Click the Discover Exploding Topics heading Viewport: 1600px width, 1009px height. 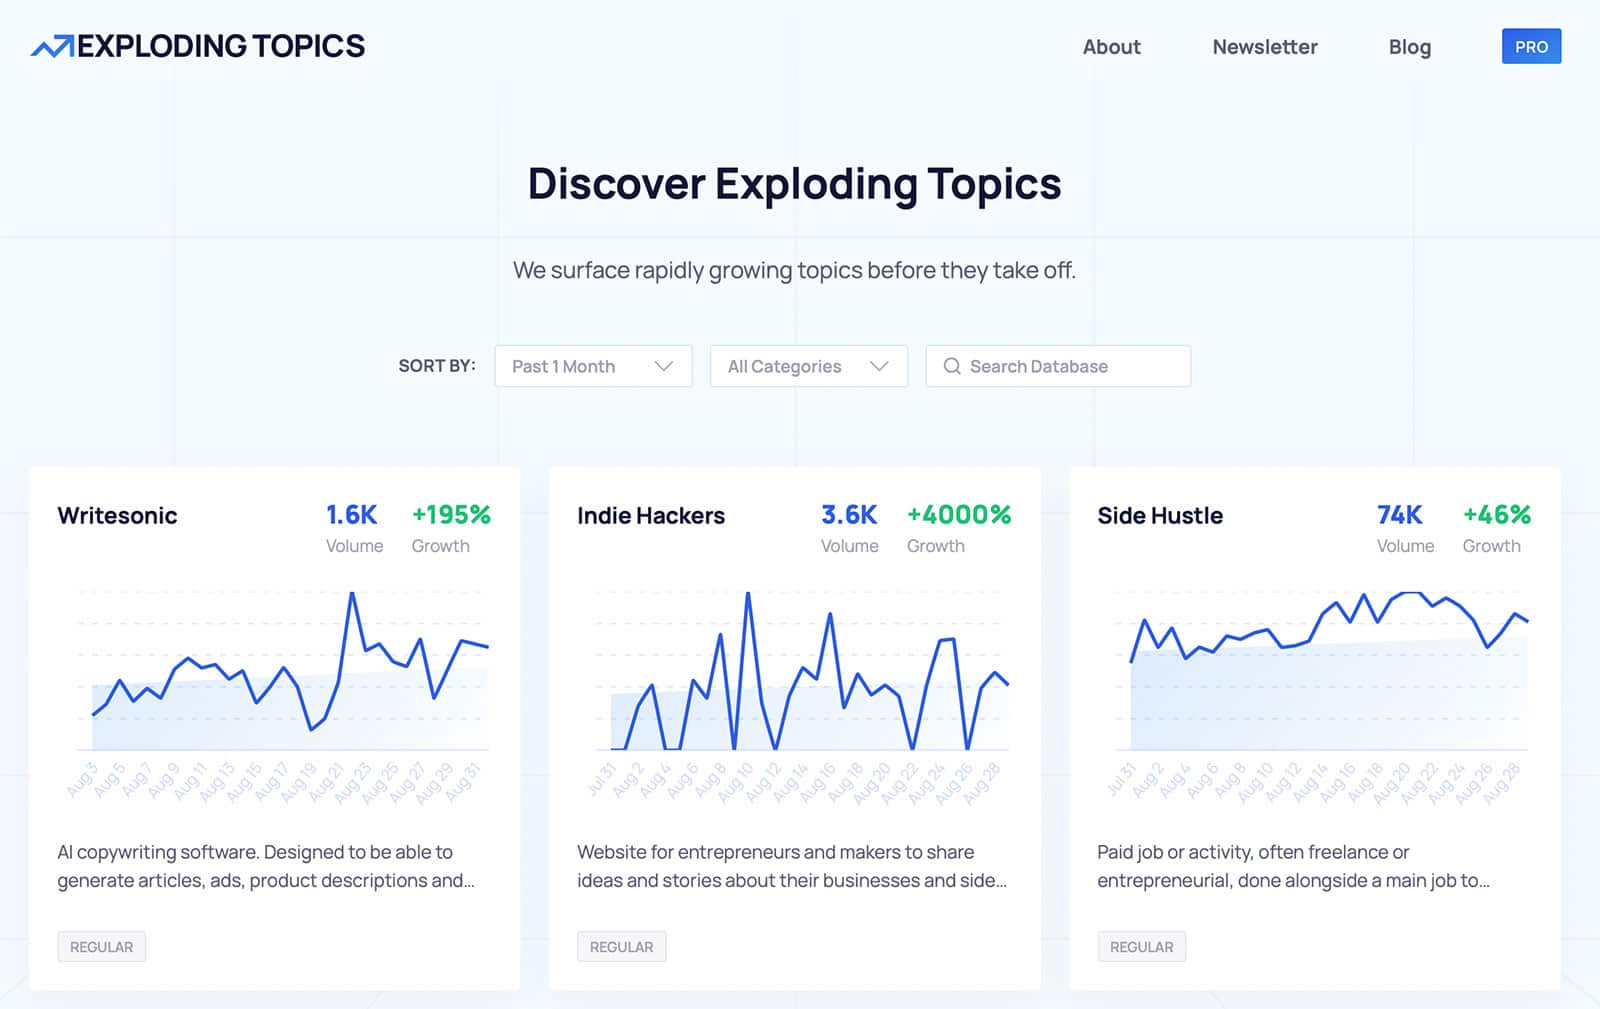coord(794,184)
